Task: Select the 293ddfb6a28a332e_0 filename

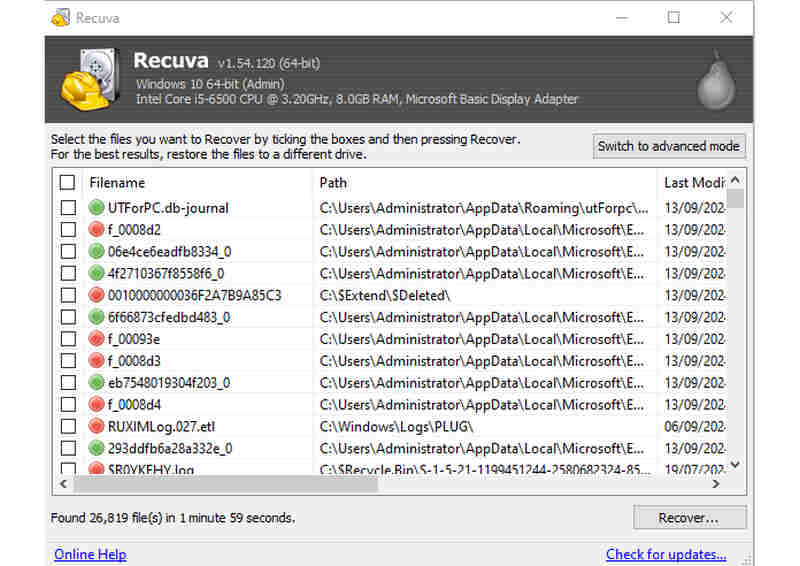Action: (170, 448)
